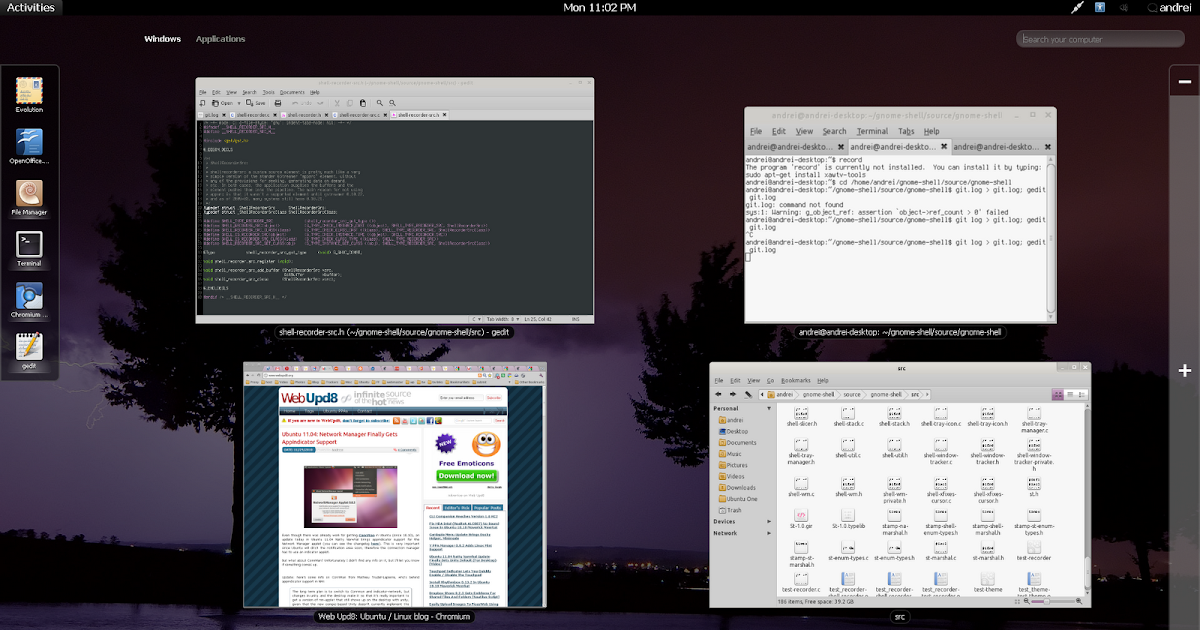Go back using the file manager's back arrow
Screen dimensions: 1200x630
[x=718, y=393]
